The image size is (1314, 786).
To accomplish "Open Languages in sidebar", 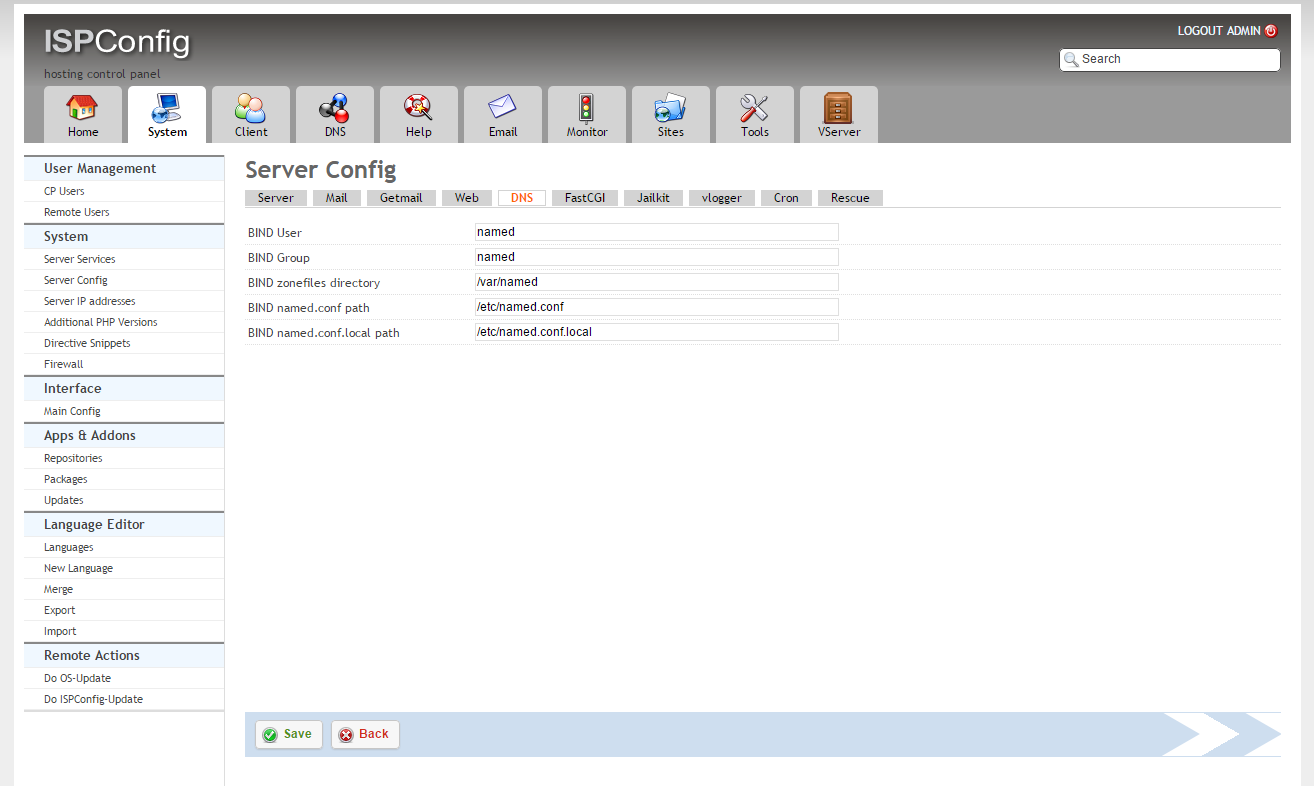I will [x=69, y=547].
